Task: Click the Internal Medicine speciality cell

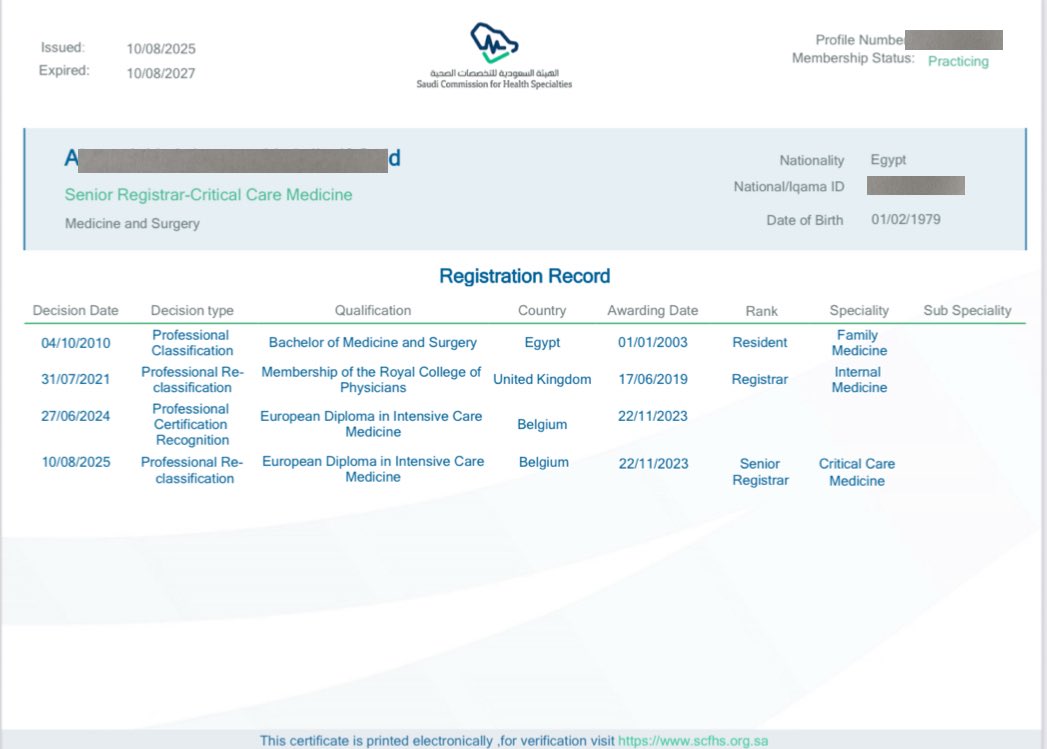Action: click(859, 379)
